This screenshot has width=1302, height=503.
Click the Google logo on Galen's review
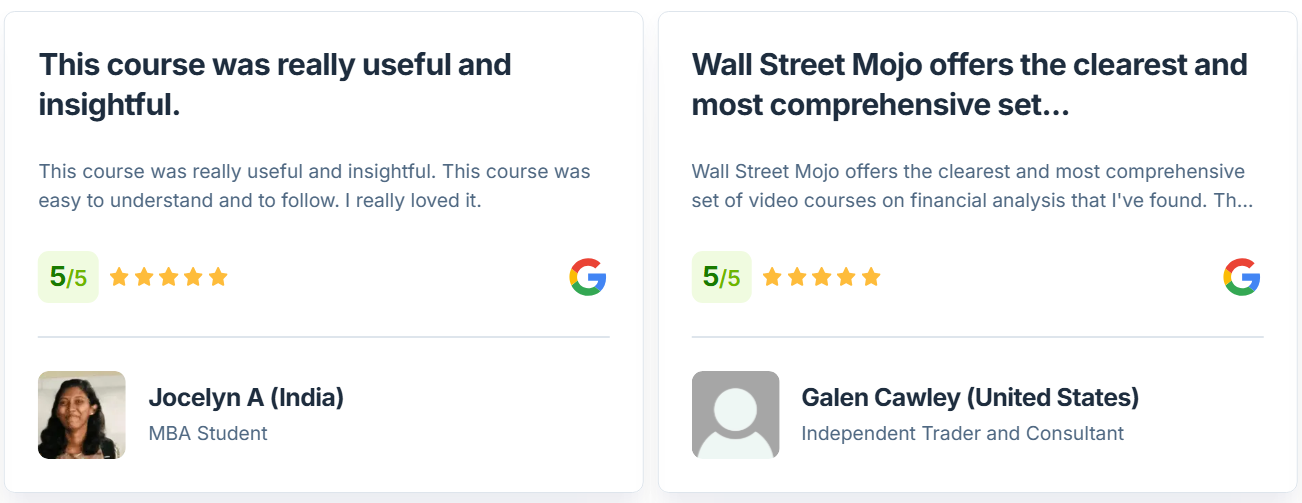pos(1242,277)
